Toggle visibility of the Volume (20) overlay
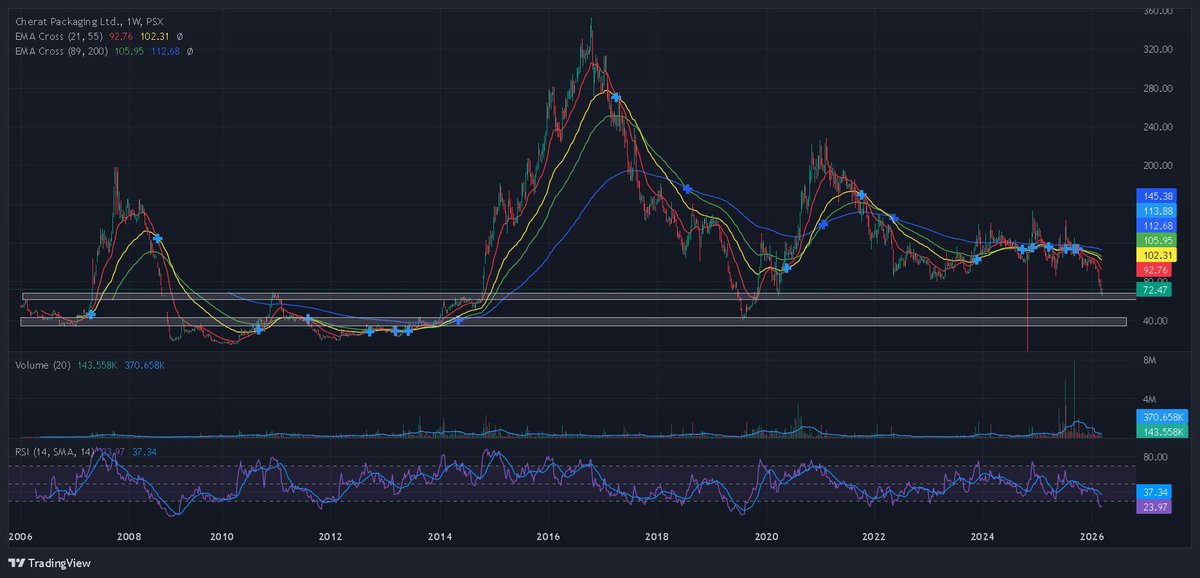This screenshot has width=1200, height=578. 42,364
